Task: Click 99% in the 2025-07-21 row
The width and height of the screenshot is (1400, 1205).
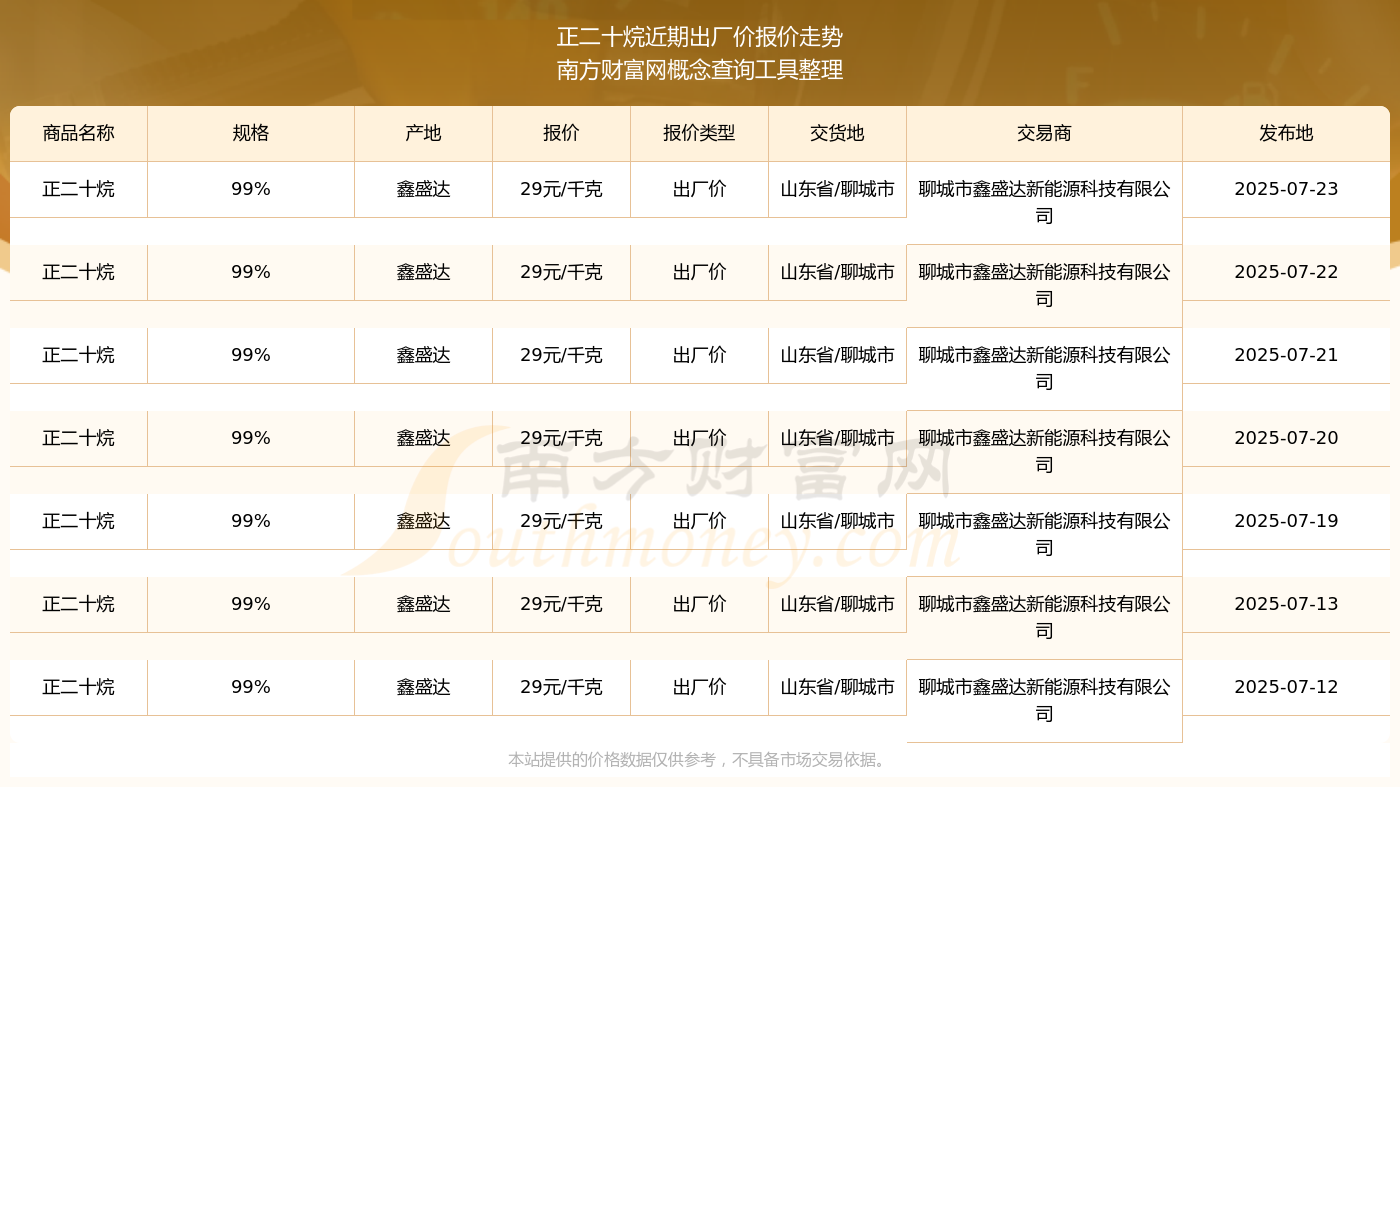Action: click(251, 355)
